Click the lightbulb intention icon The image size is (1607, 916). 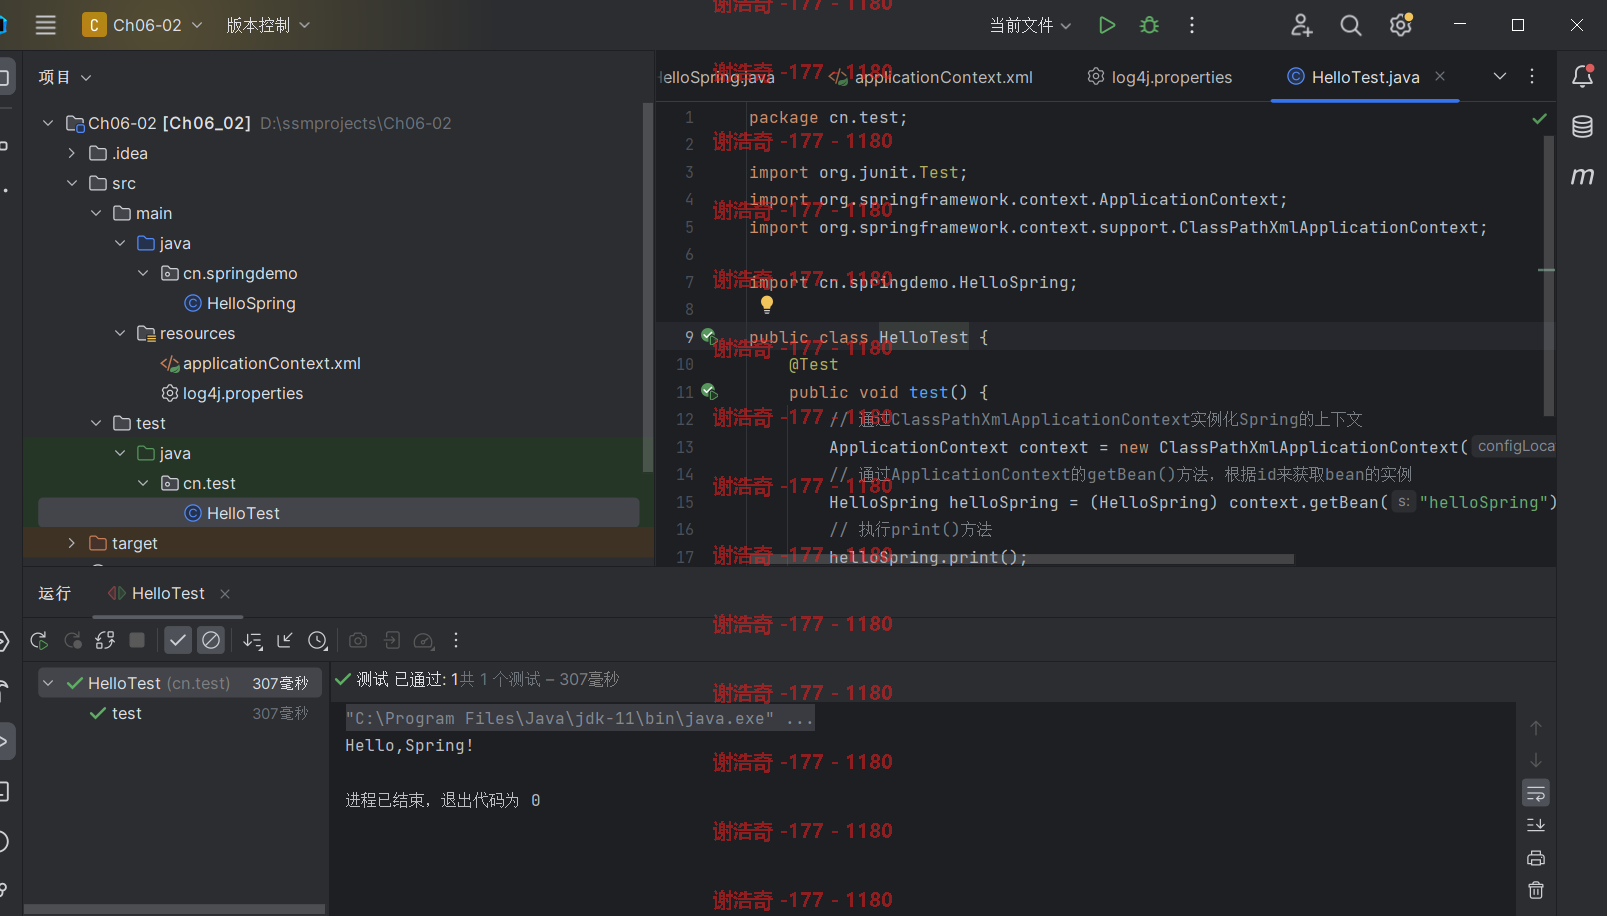766,304
